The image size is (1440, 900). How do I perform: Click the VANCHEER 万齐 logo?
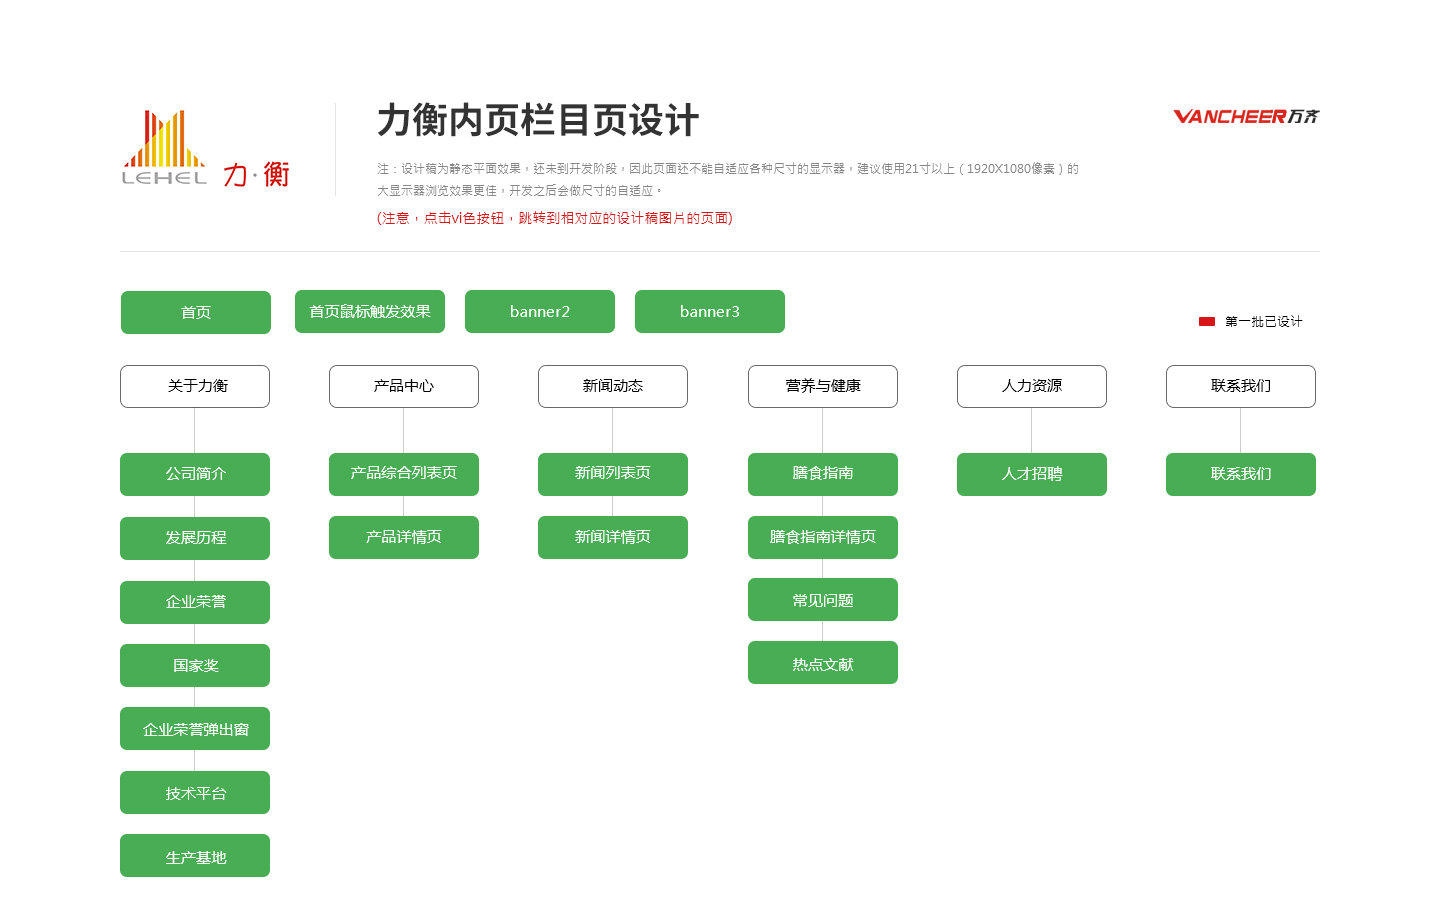tap(1246, 117)
